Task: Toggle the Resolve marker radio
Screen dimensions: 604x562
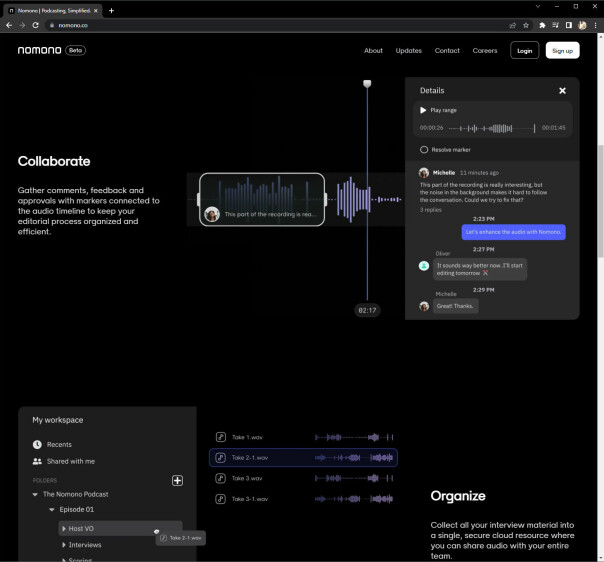Action: pyautogui.click(x=424, y=149)
